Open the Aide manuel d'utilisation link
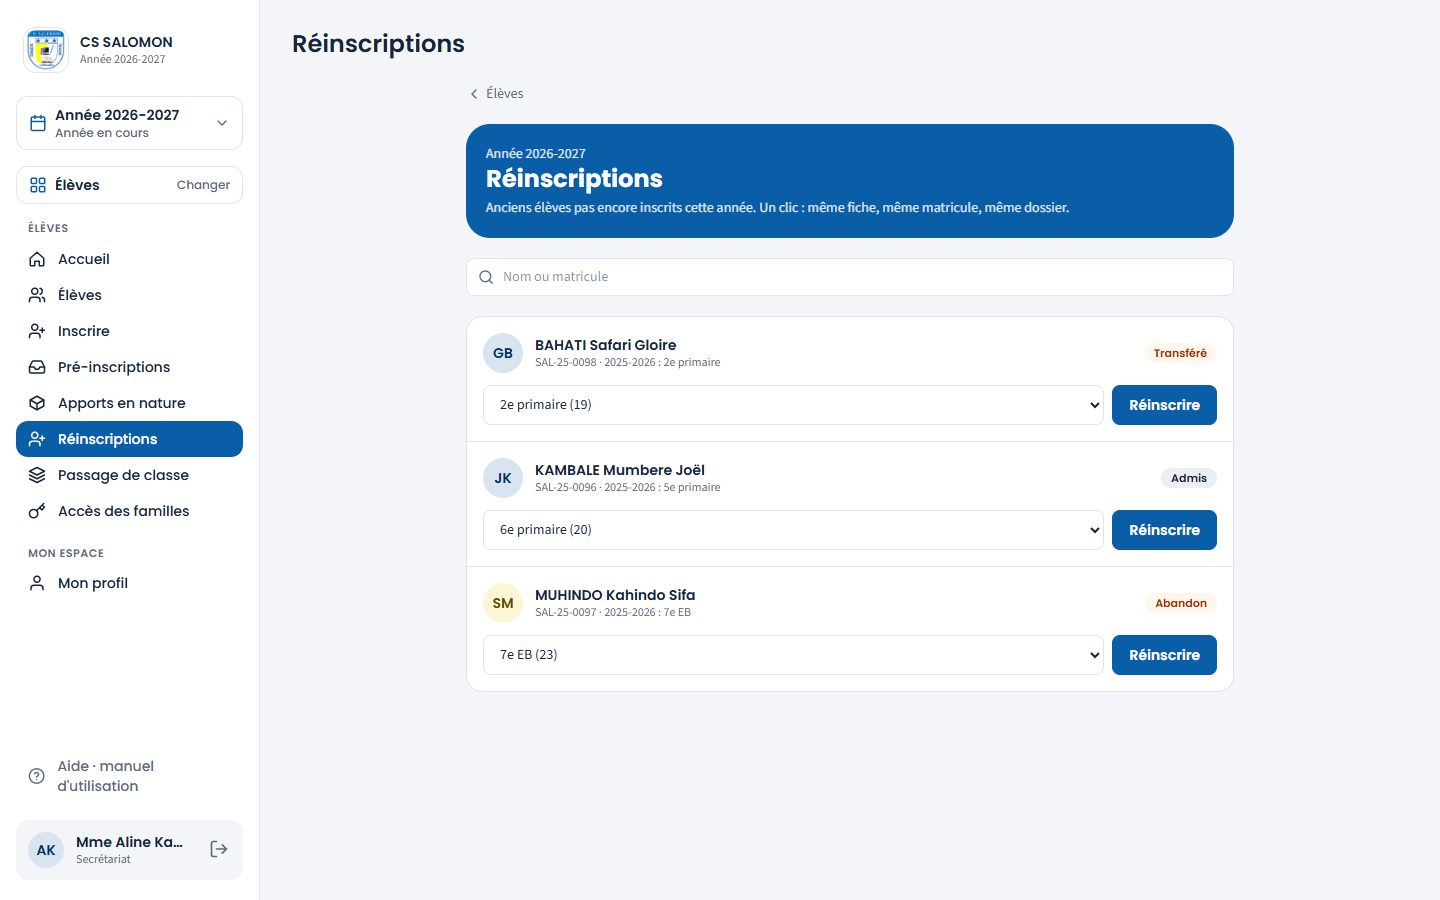The width and height of the screenshot is (1440, 900). point(130,776)
